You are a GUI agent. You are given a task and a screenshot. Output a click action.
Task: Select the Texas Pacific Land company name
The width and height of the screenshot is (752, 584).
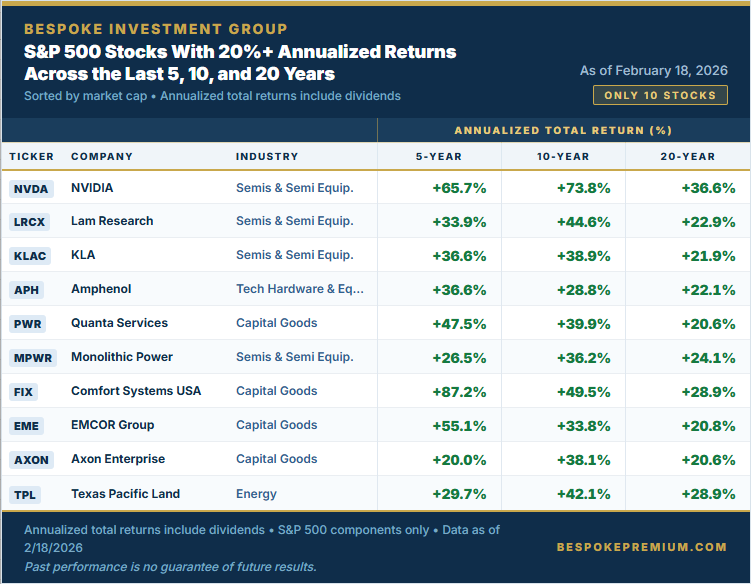126,493
